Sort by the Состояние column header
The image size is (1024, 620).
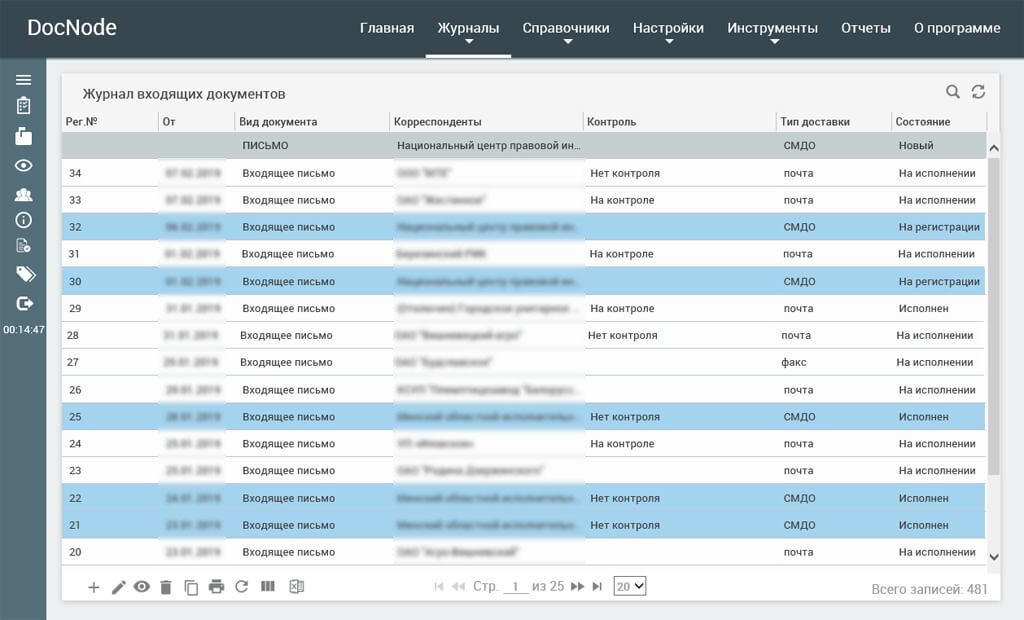click(x=923, y=122)
